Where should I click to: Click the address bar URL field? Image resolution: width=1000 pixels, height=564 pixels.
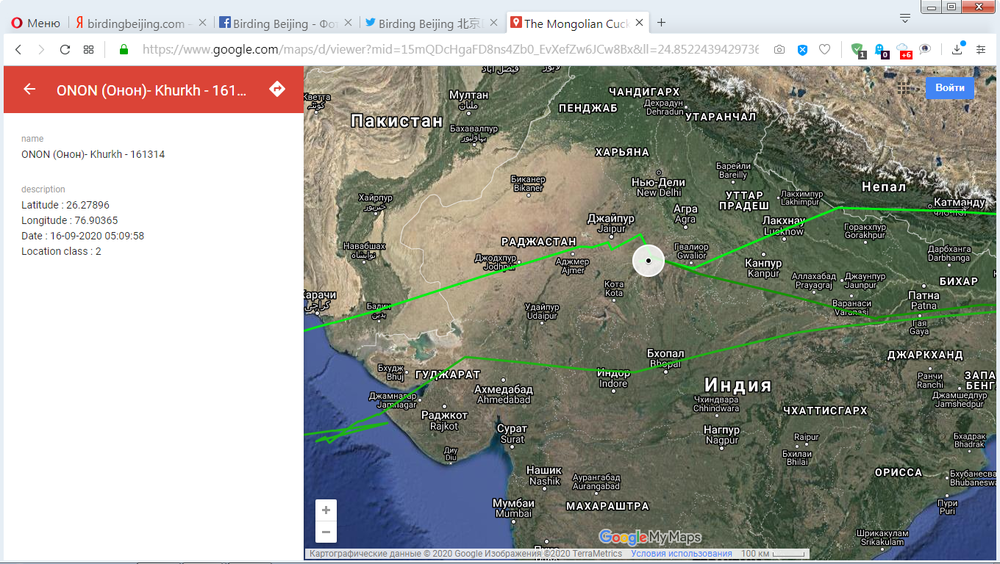pos(450,49)
